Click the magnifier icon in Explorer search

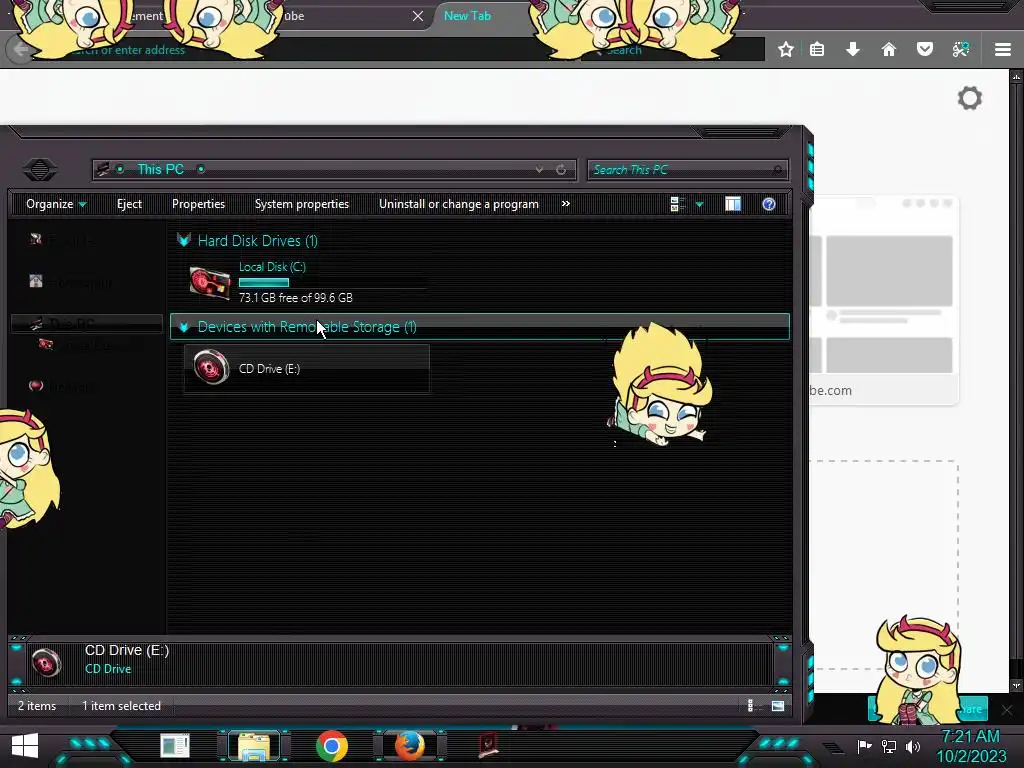click(x=777, y=170)
